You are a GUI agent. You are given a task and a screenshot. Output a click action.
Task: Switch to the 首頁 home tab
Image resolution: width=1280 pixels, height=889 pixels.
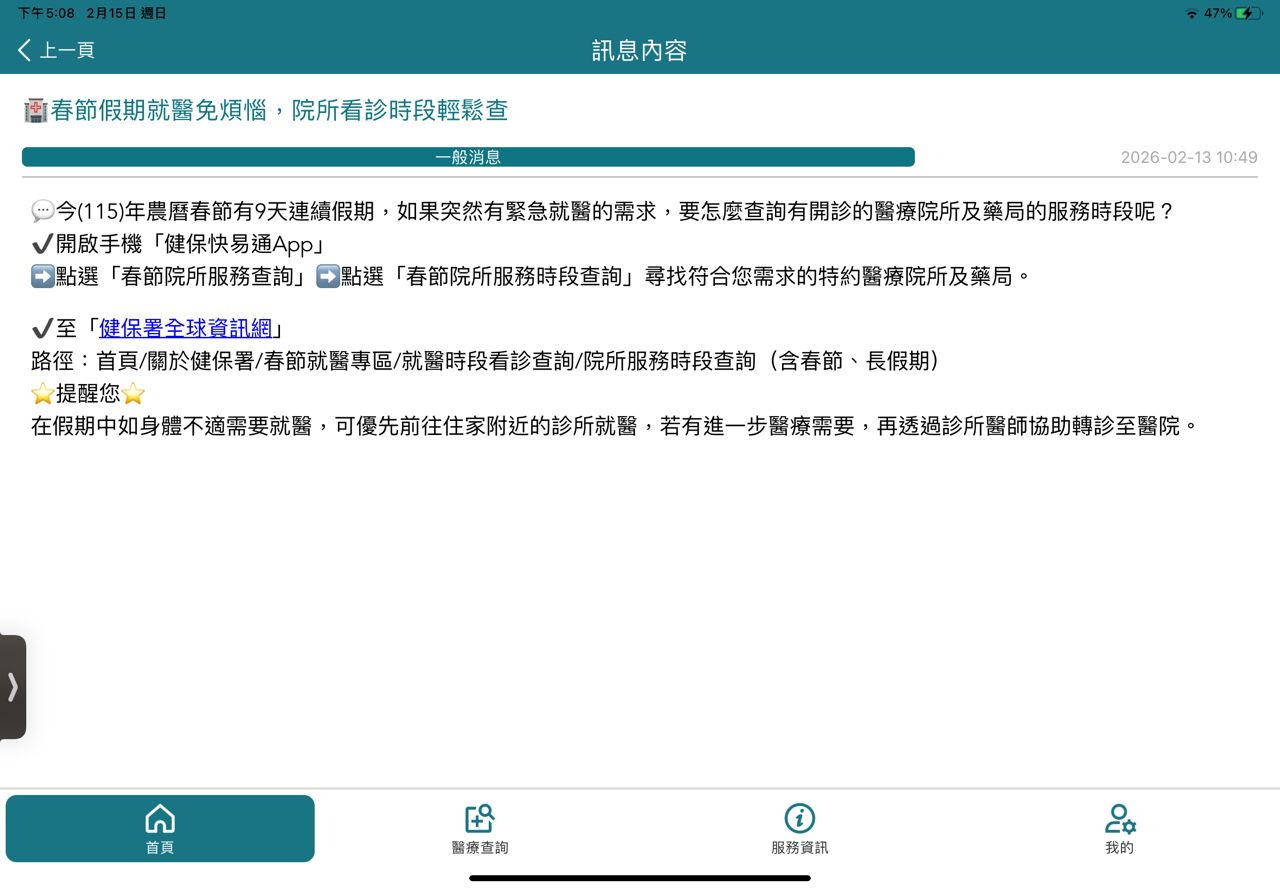160,828
